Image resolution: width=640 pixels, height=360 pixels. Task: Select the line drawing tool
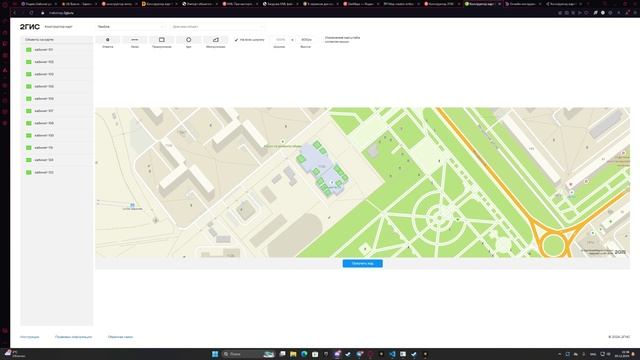tap(135, 40)
